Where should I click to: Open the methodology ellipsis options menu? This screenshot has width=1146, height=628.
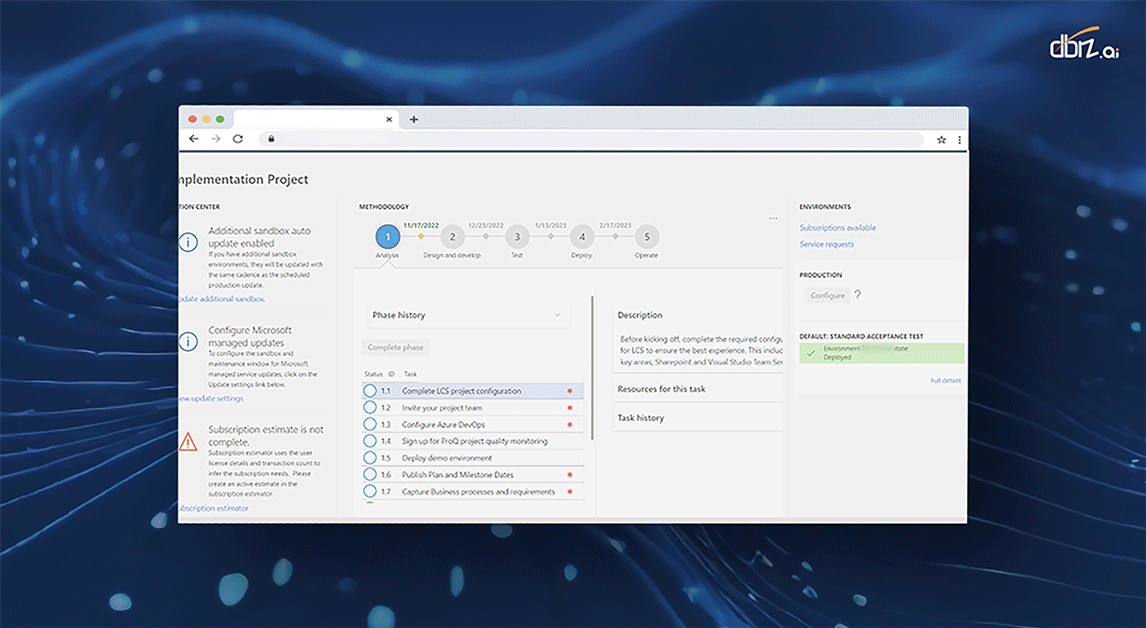click(x=772, y=217)
